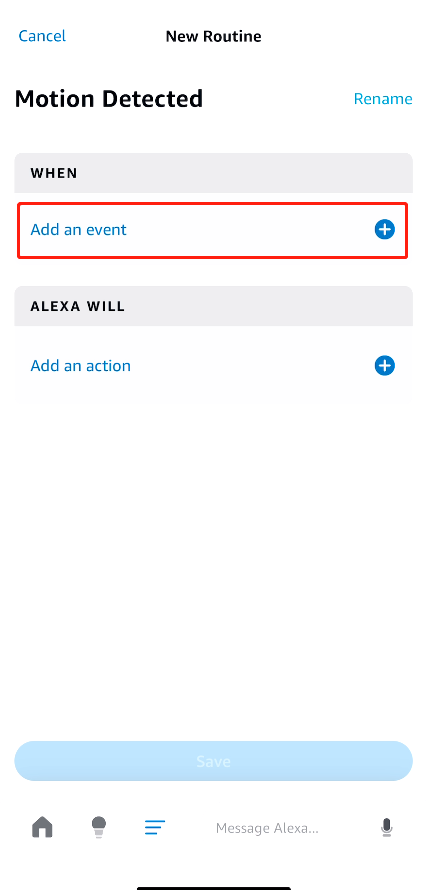Open the Home tab house icon

point(42,827)
